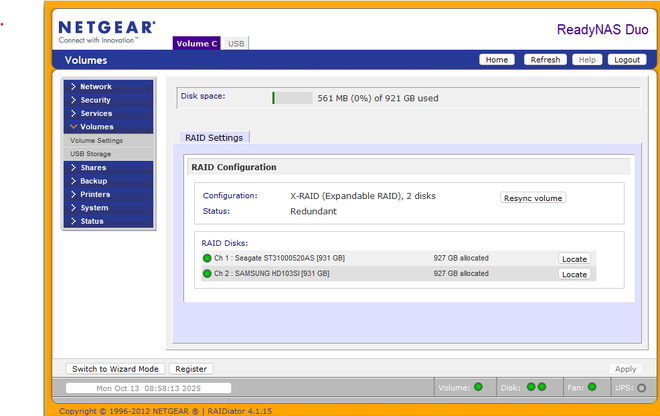Image resolution: width=660 pixels, height=416 pixels.
Task: Click '927 GB allocated' for Ch 2
Action: point(461,274)
